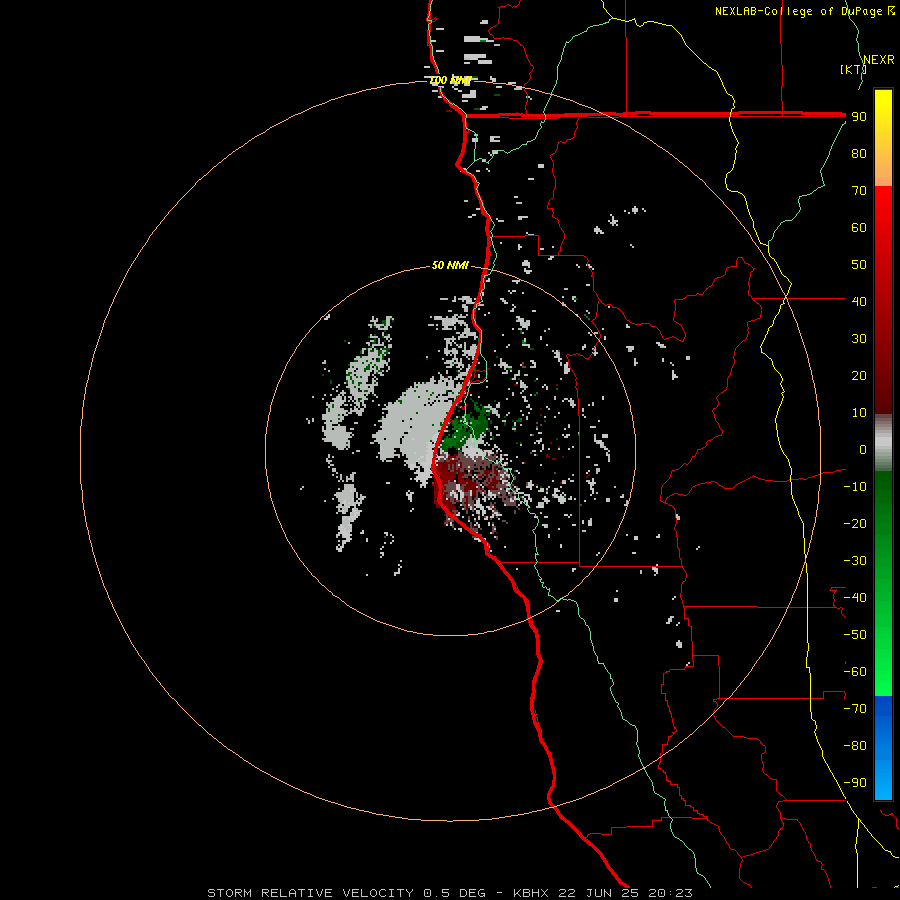
Task: Click the -90 scale label
Action: (855, 783)
